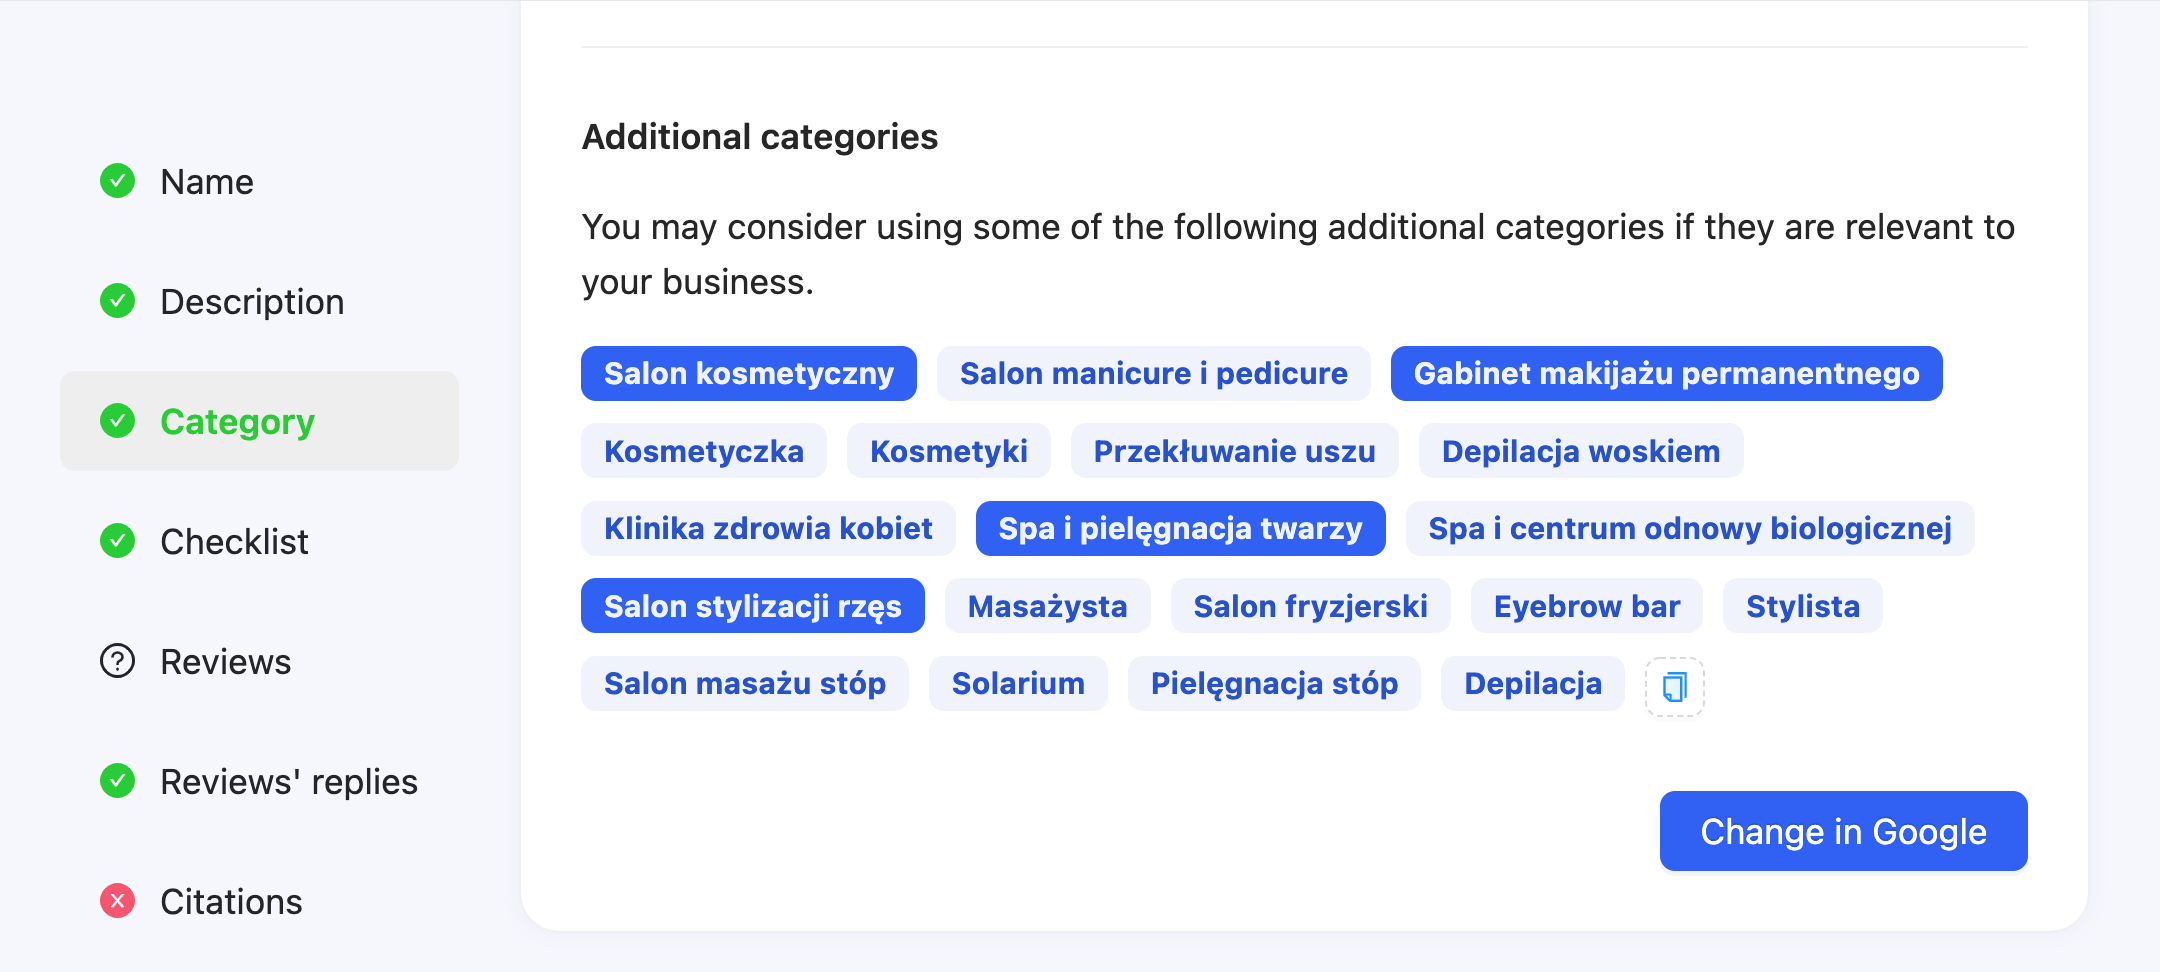Click green check icon beside Reviews' replies
Image resolution: width=2160 pixels, height=972 pixels.
coord(118,781)
